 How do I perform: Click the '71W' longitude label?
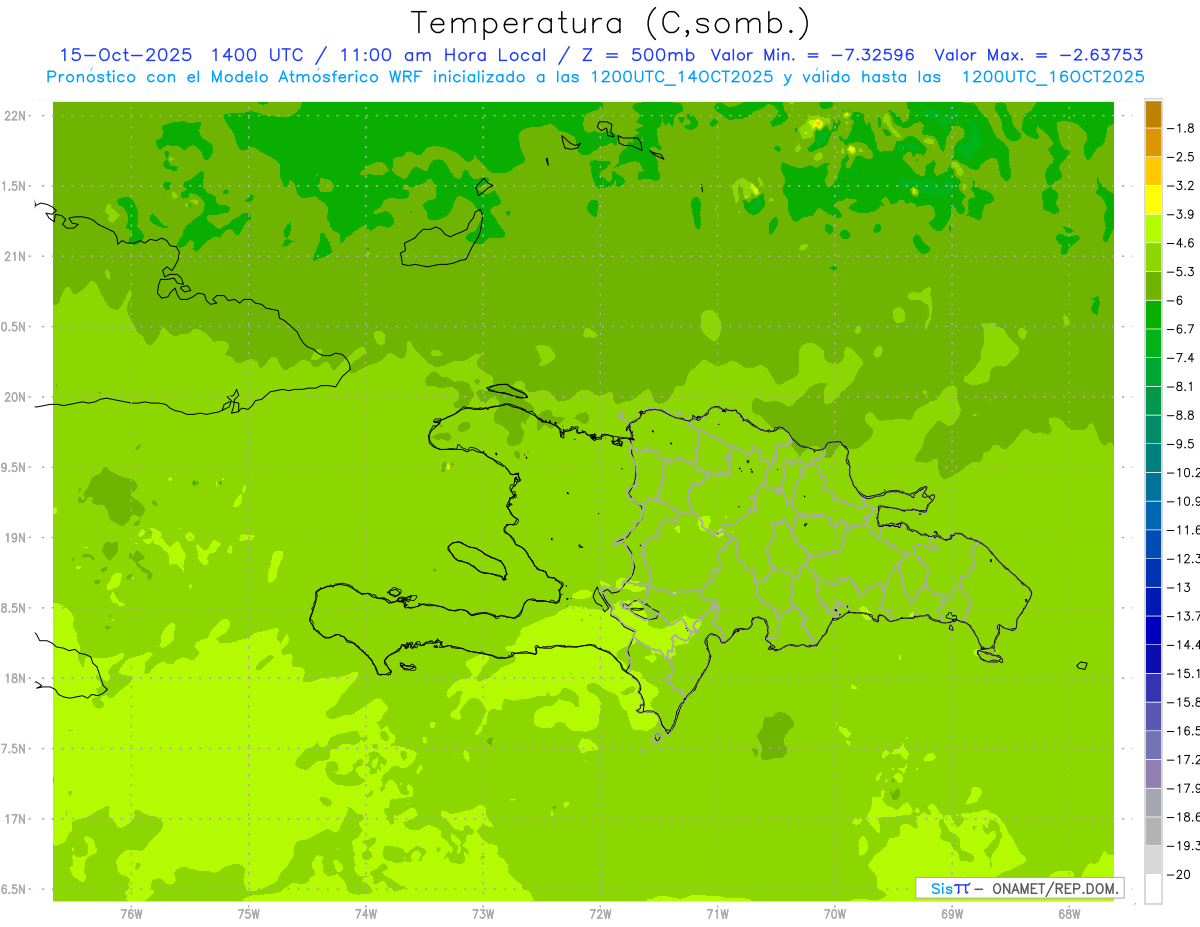[x=717, y=914]
